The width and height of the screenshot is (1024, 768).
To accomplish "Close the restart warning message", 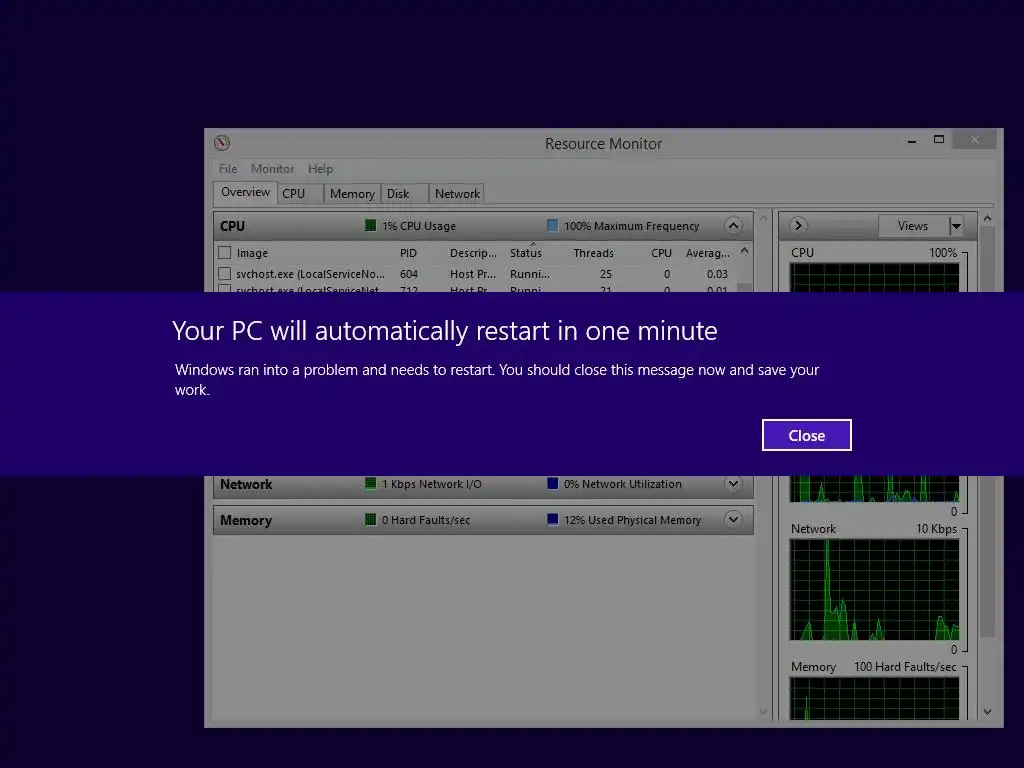I will [x=807, y=435].
